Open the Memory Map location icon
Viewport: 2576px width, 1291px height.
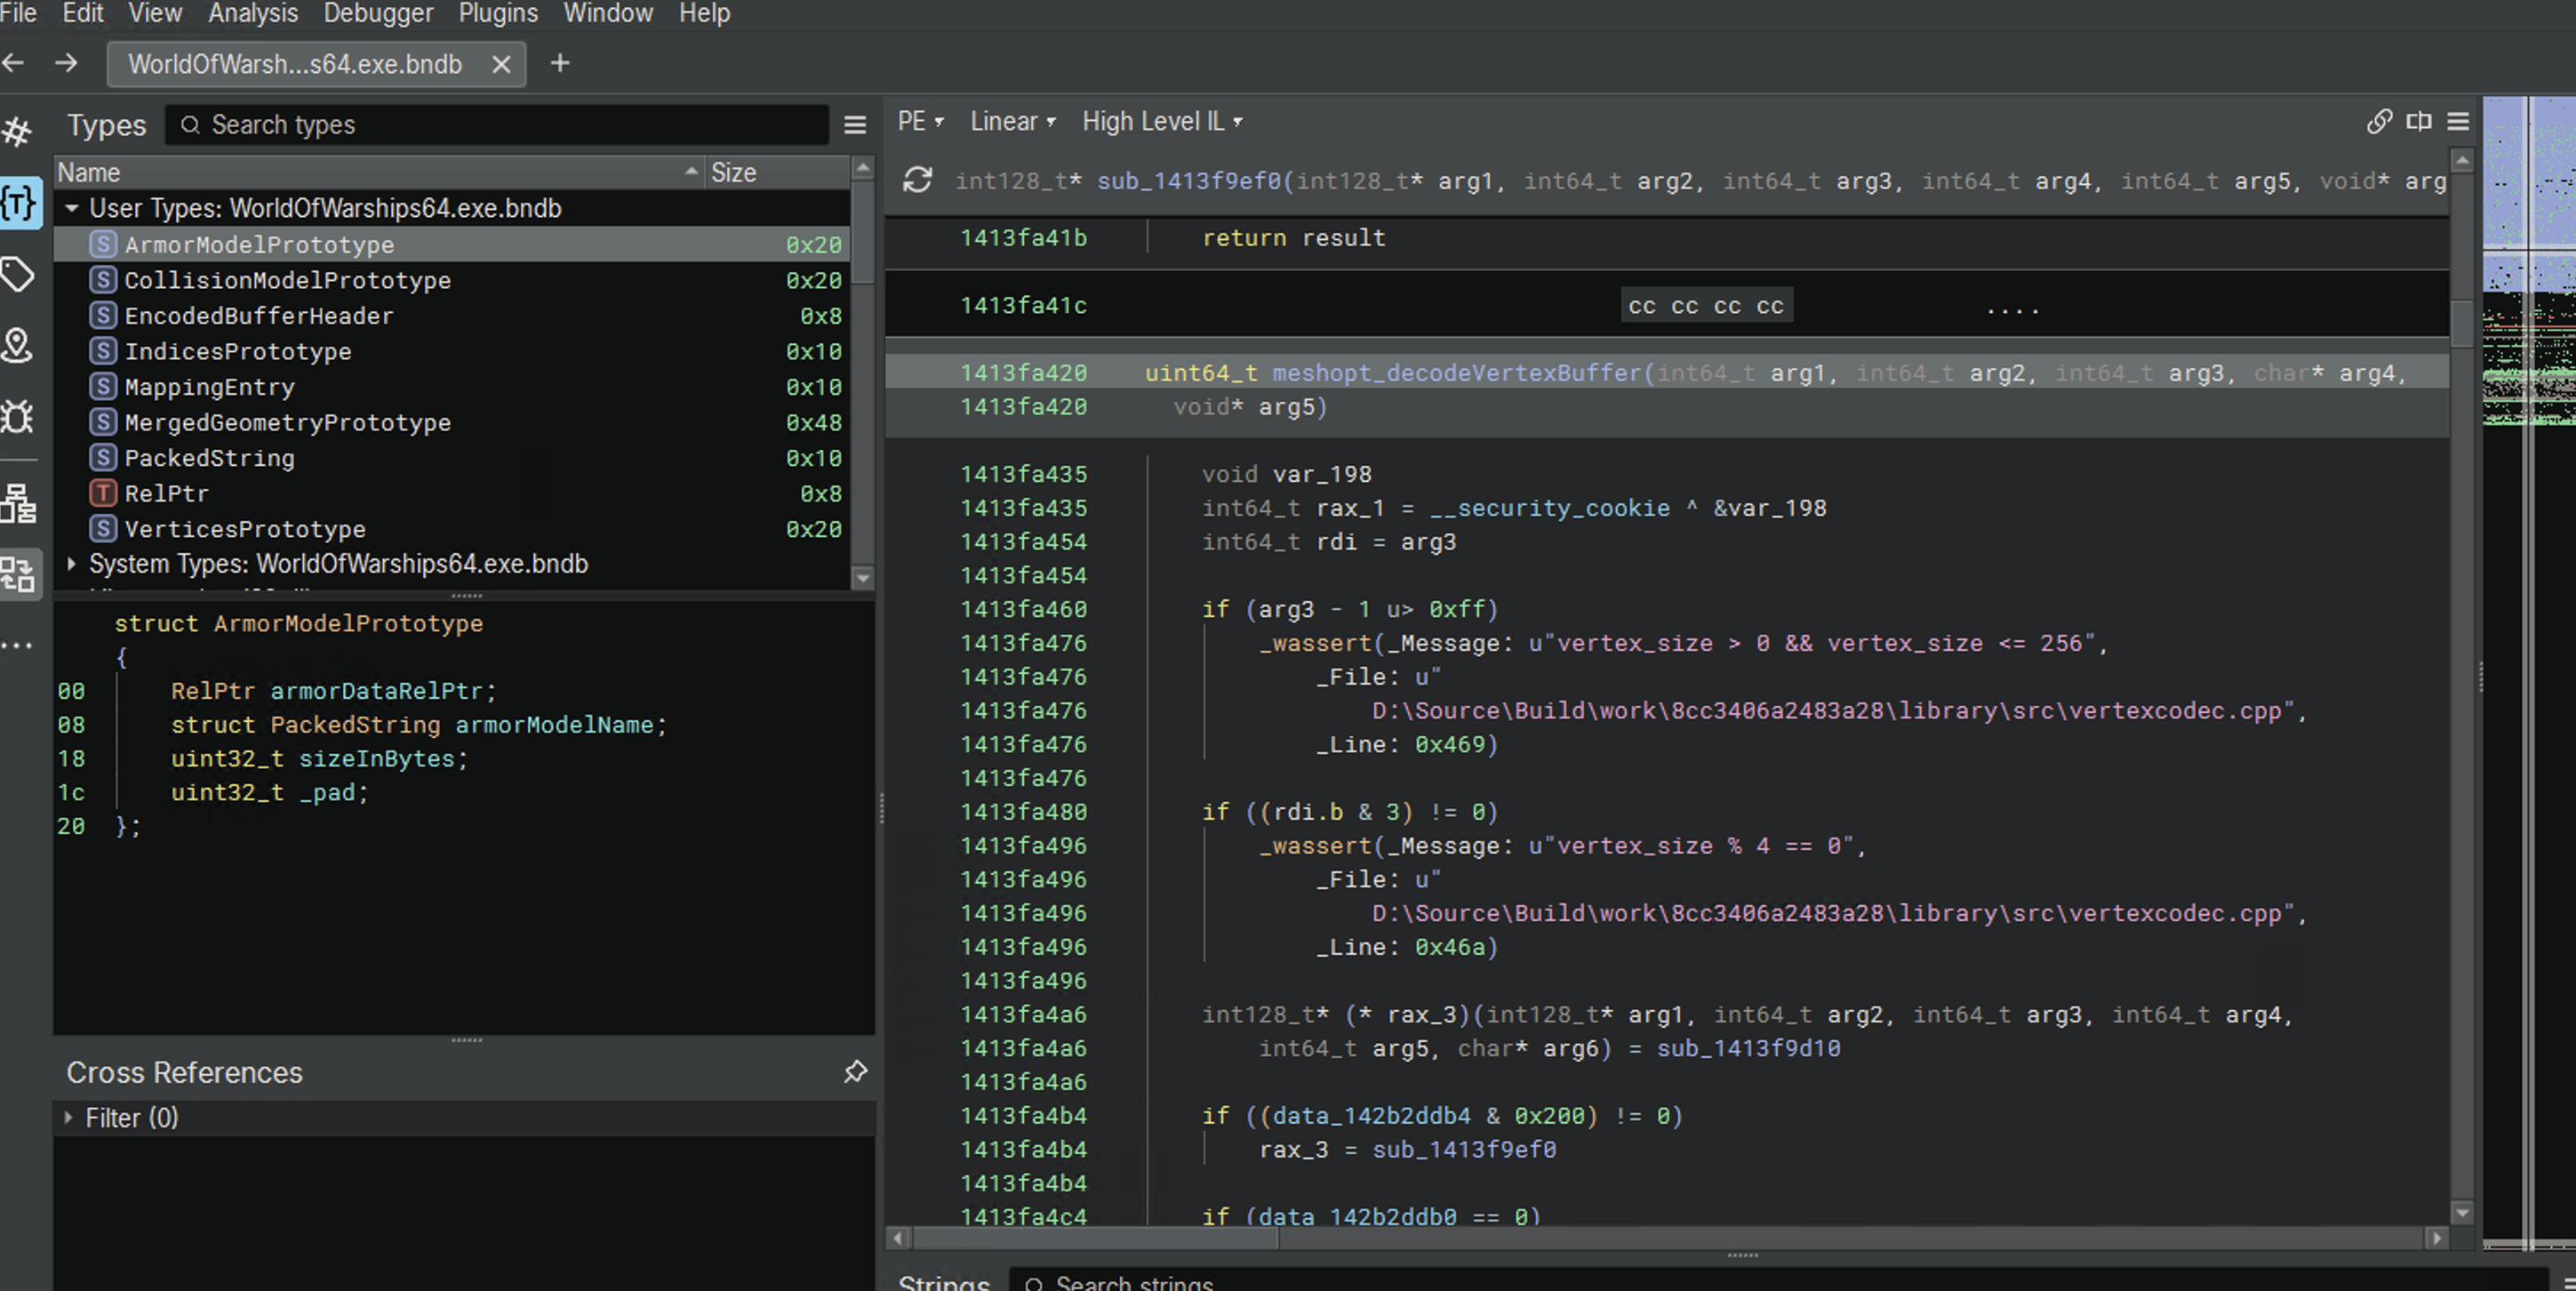pyautogui.click(x=18, y=346)
